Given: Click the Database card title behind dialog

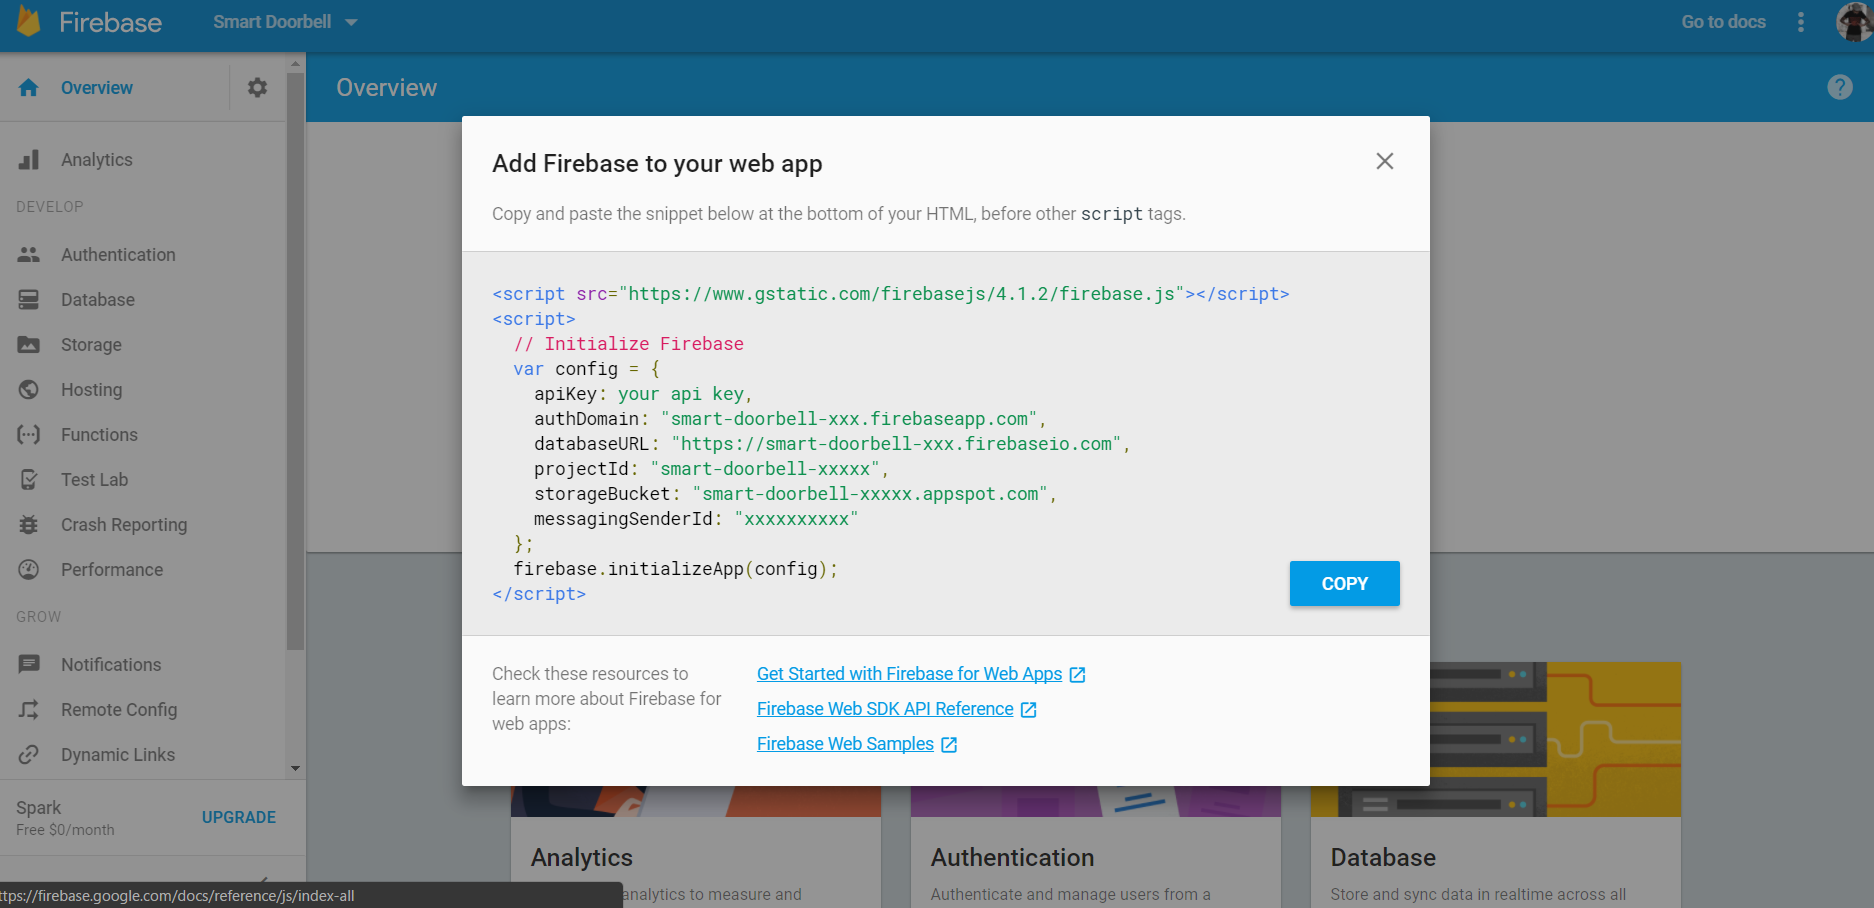Looking at the screenshot, I should pos(1383,858).
